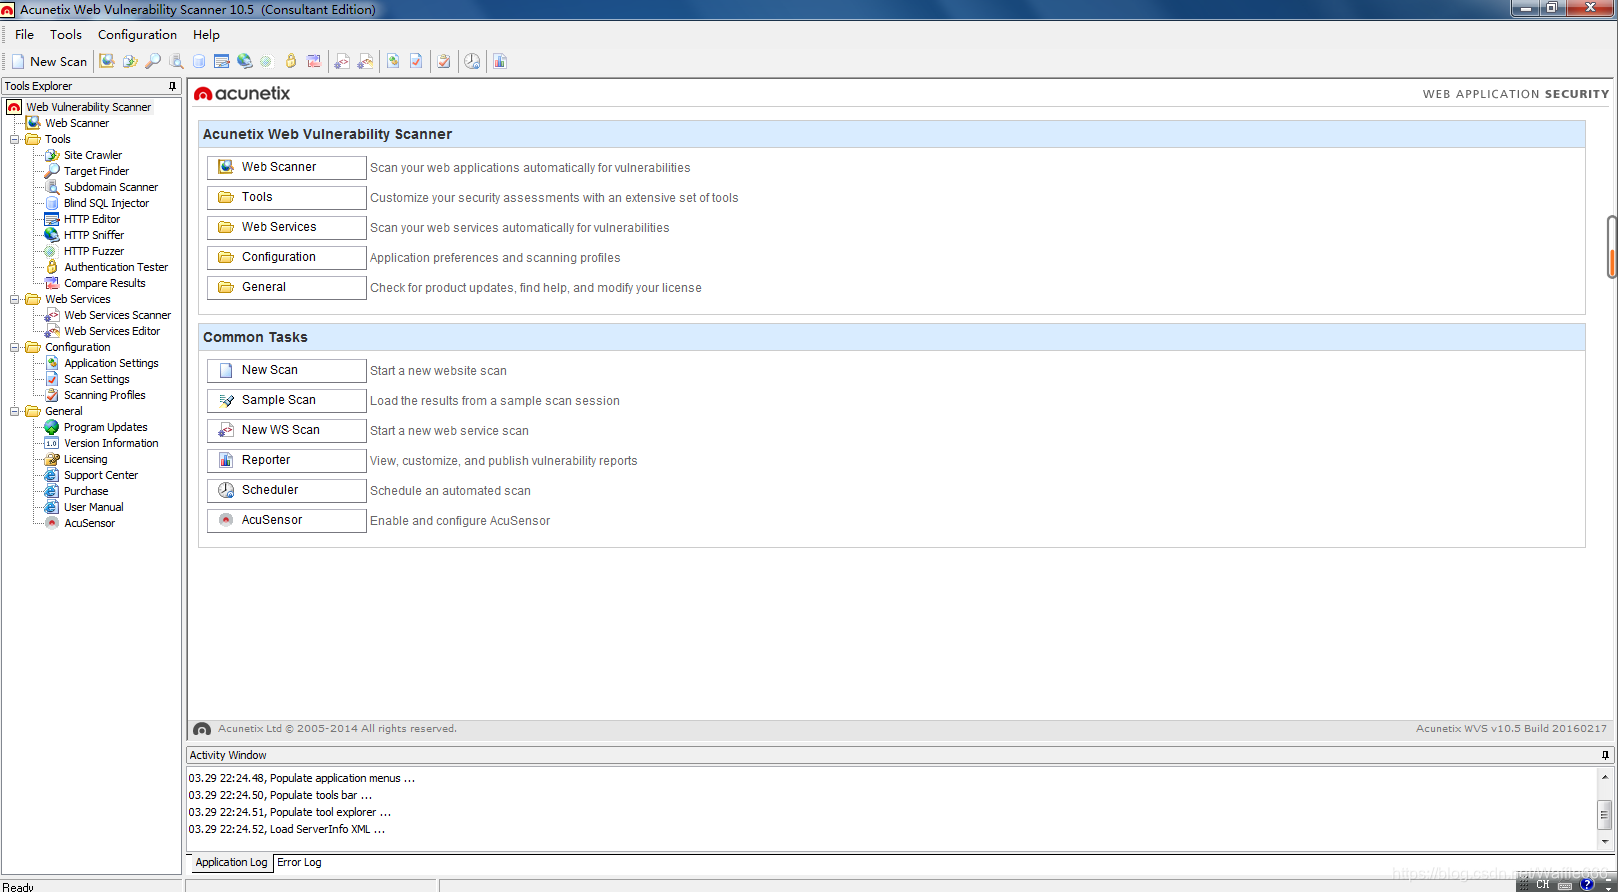Click Web Services button in main panel

pos(287,227)
